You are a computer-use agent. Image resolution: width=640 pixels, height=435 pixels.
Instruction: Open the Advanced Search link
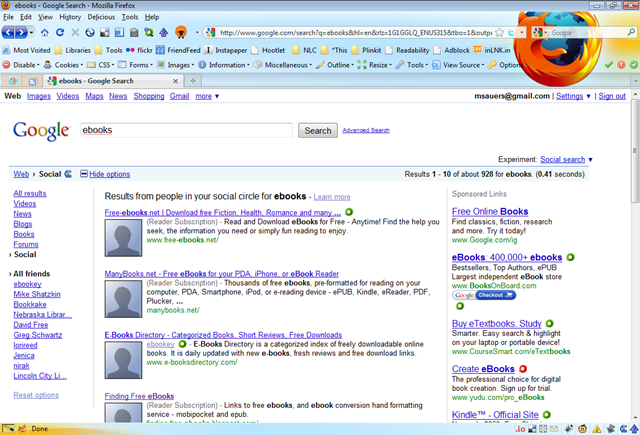[x=366, y=130]
